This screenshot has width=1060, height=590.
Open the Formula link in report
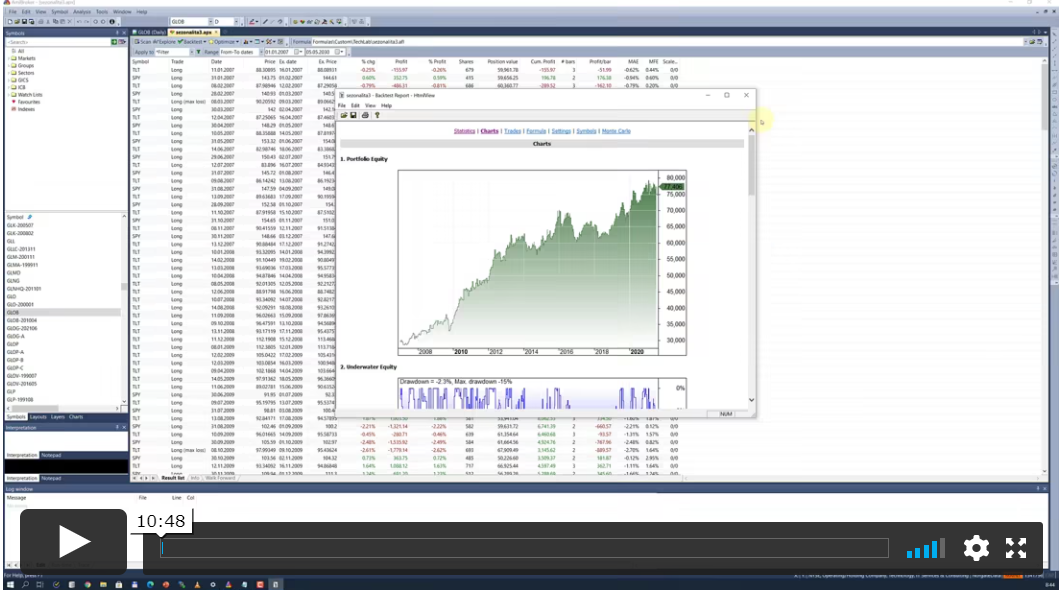pos(536,131)
